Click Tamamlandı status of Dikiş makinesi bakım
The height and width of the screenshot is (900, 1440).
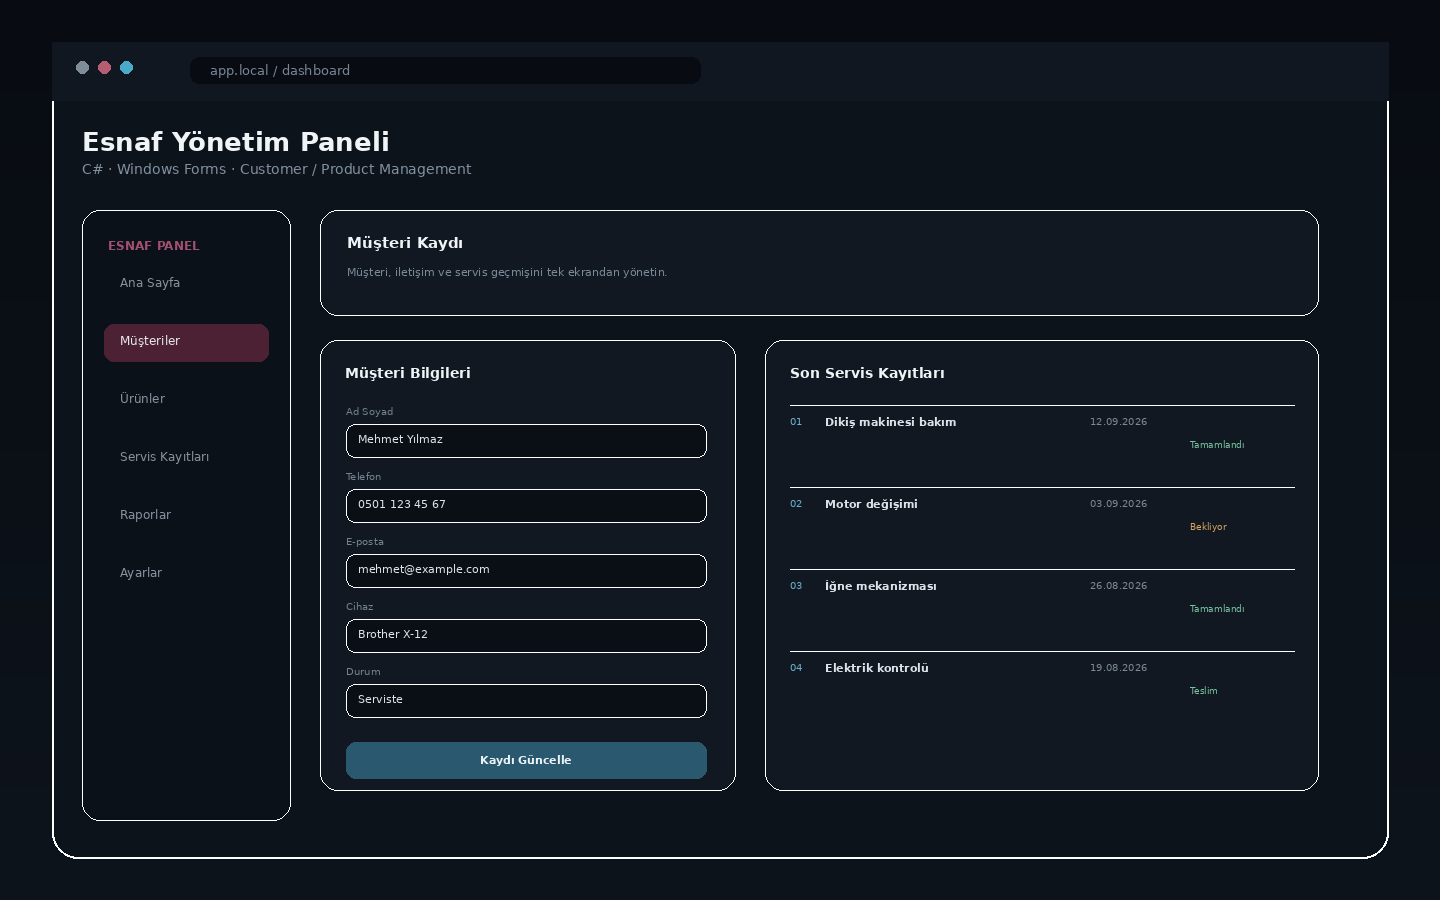point(1217,445)
